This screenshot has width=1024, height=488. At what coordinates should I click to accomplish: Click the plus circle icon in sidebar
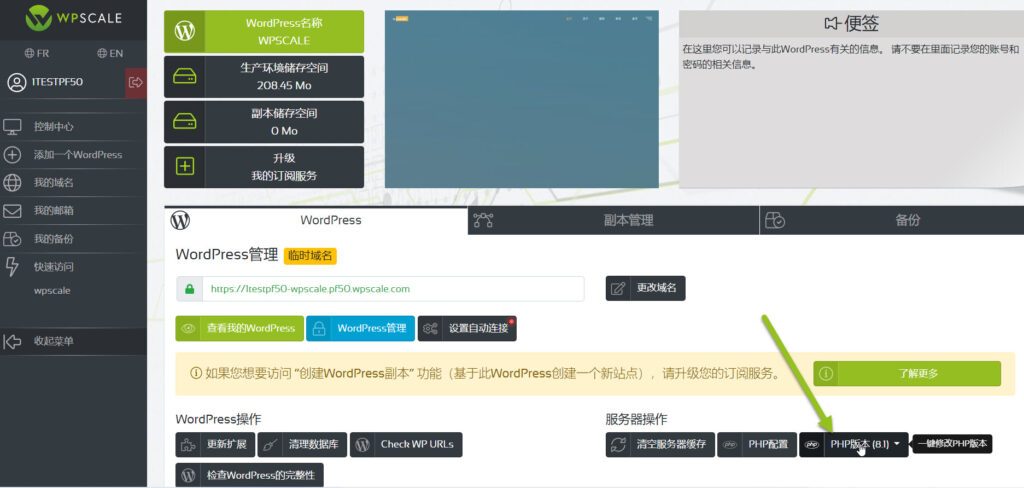pos(12,155)
